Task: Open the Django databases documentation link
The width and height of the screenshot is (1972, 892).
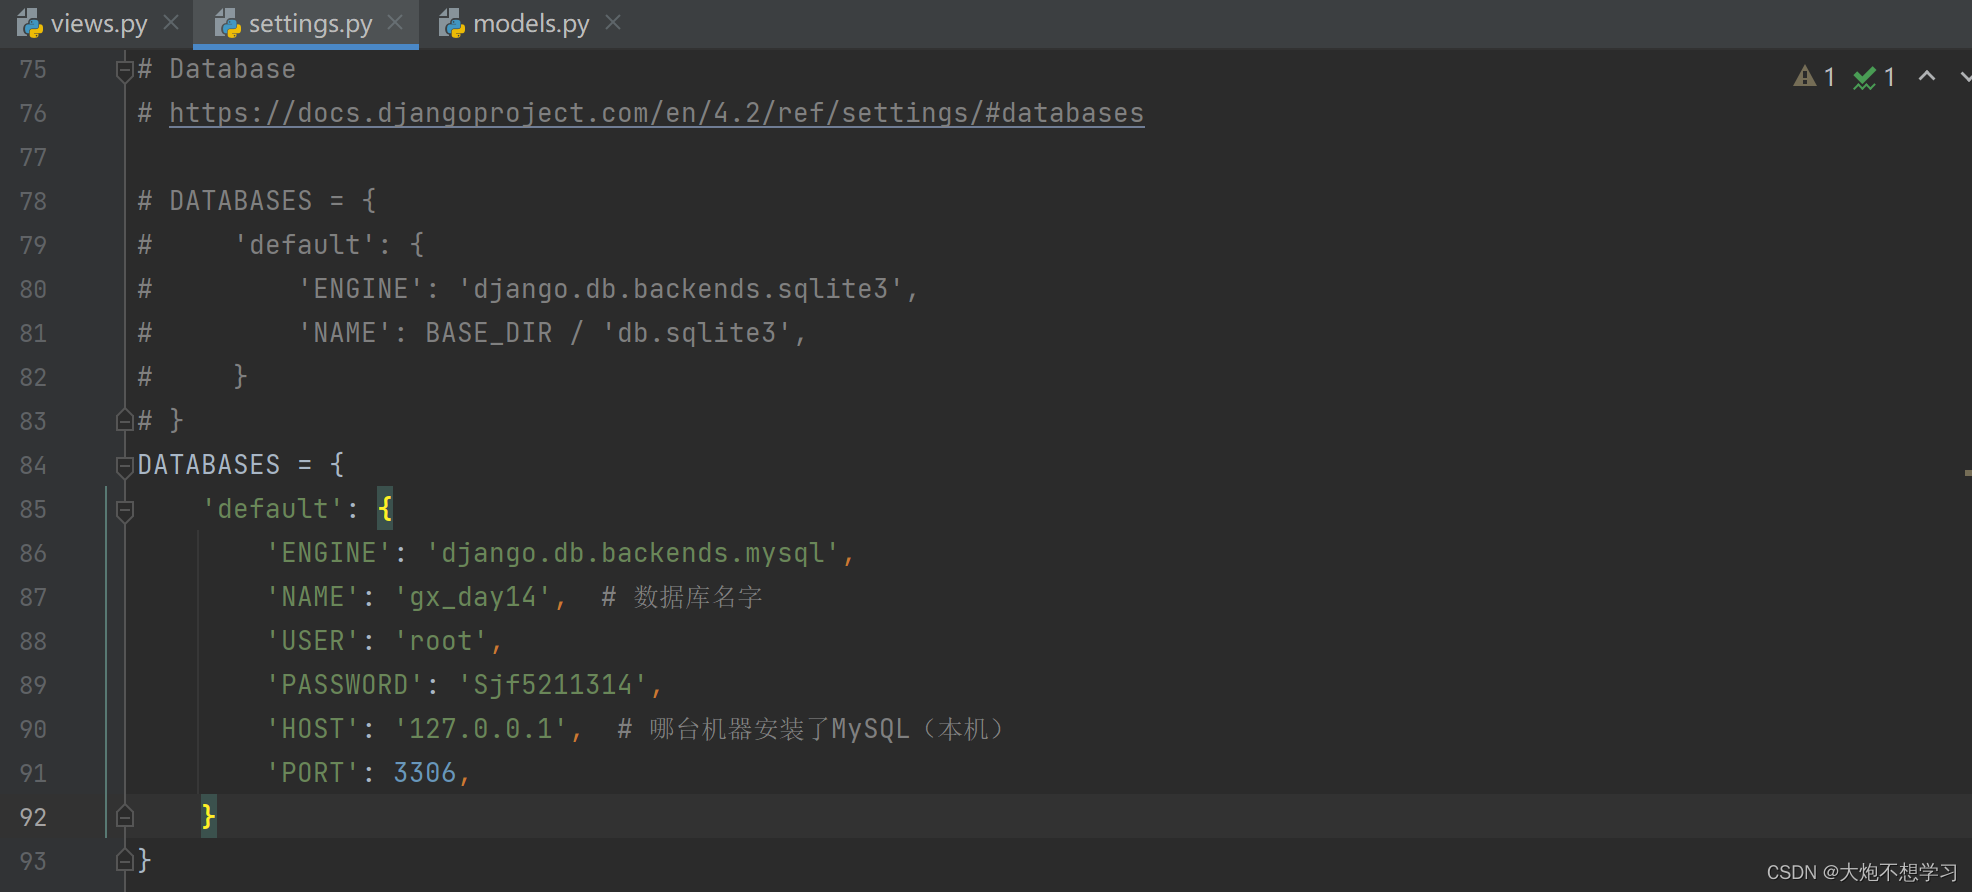Action: [x=656, y=113]
